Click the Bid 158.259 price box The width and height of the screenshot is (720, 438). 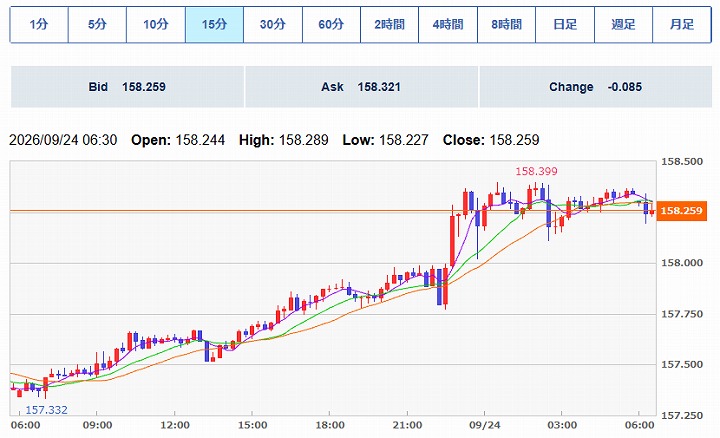click(x=127, y=87)
